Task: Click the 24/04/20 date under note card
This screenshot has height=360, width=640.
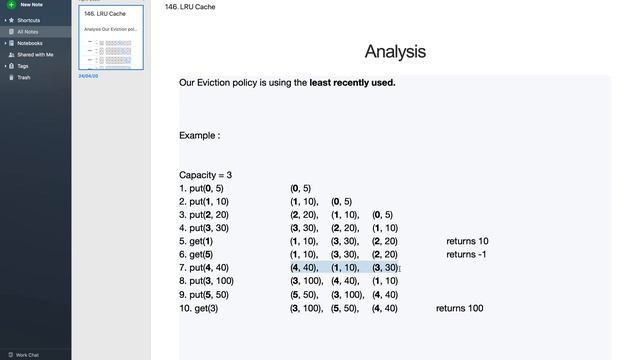Action: pos(88,76)
